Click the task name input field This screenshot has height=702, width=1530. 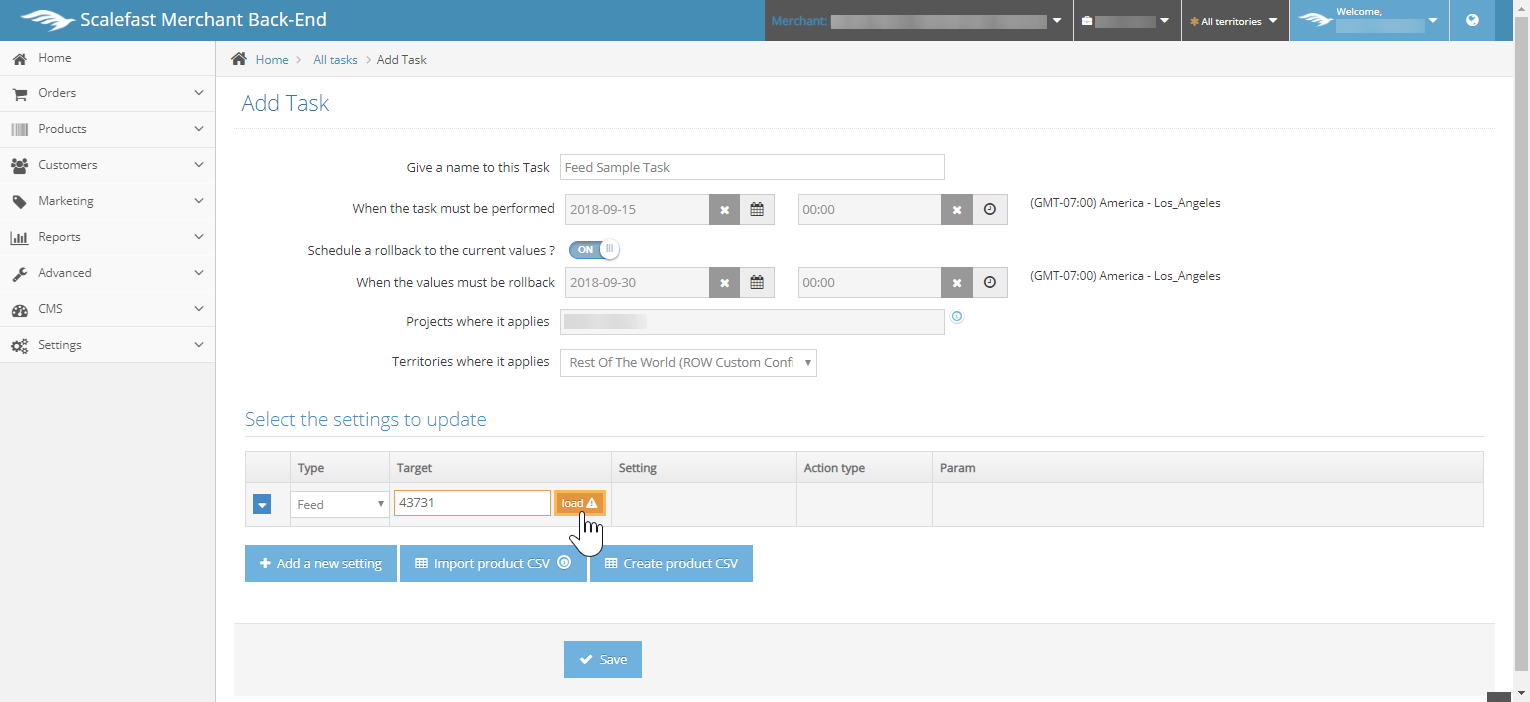pyautogui.click(x=752, y=167)
